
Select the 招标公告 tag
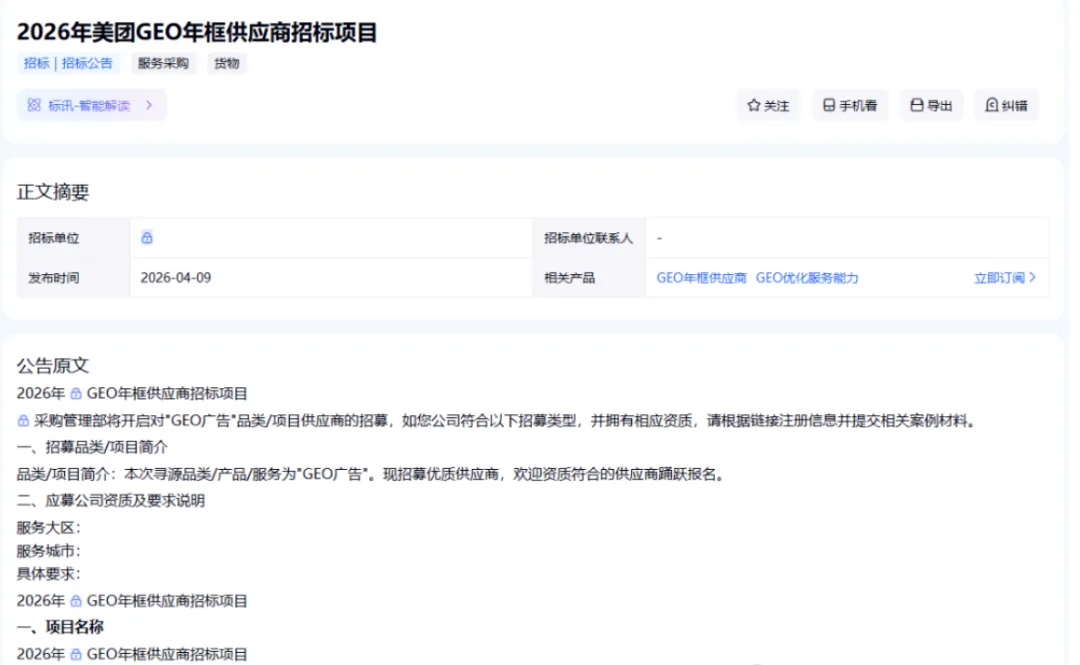tap(87, 63)
